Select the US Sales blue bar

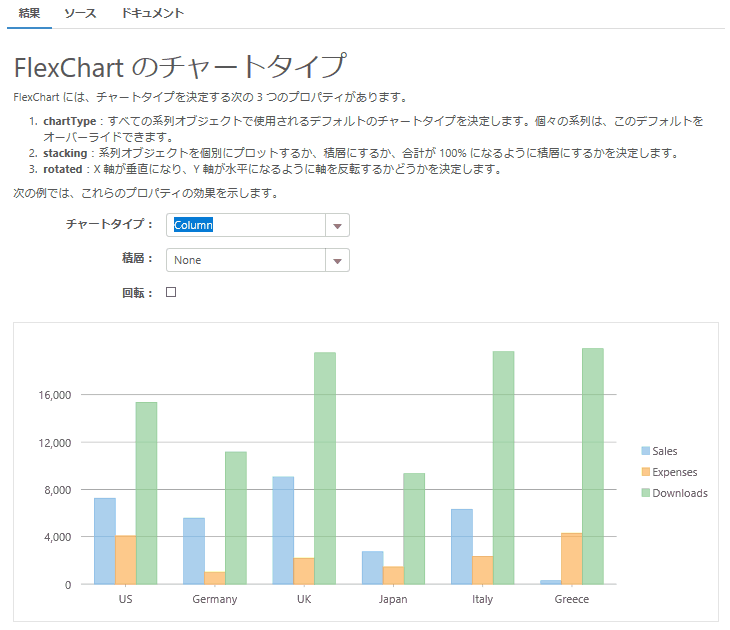point(105,541)
